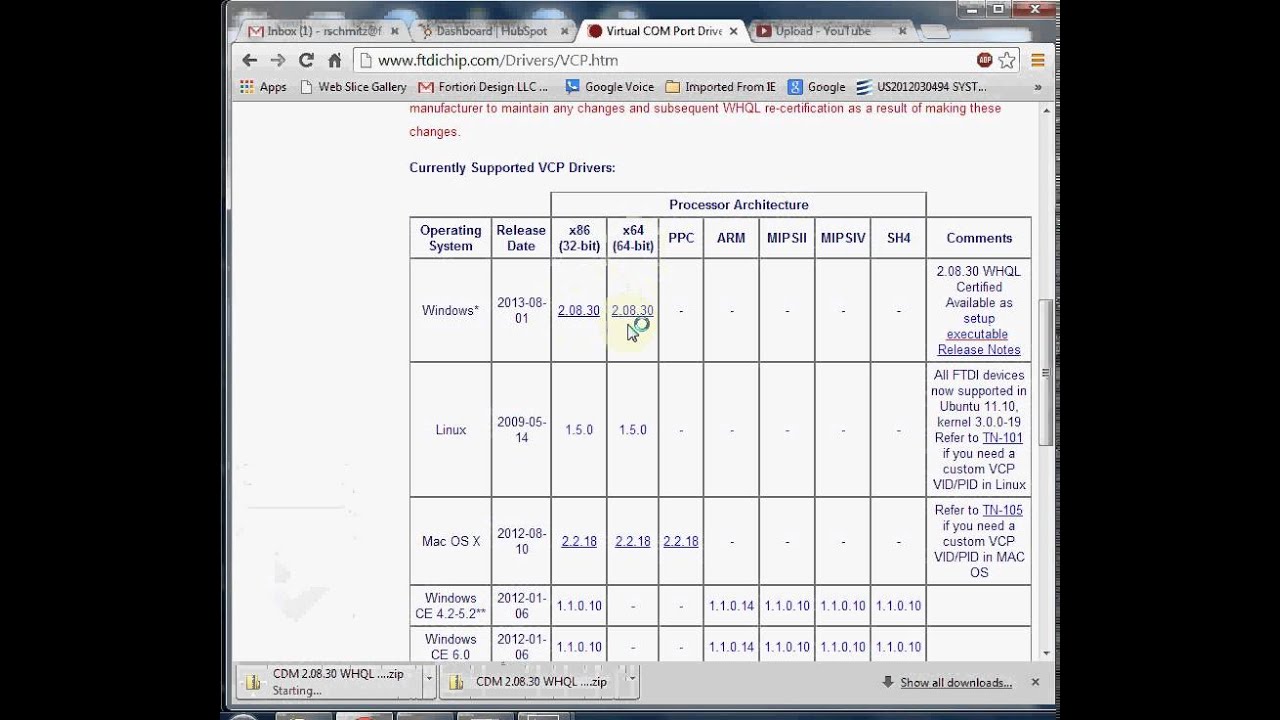The width and height of the screenshot is (1280, 720).
Task: Click the Currently Supported VCP Drivers heading
Action: pyautogui.click(x=512, y=168)
